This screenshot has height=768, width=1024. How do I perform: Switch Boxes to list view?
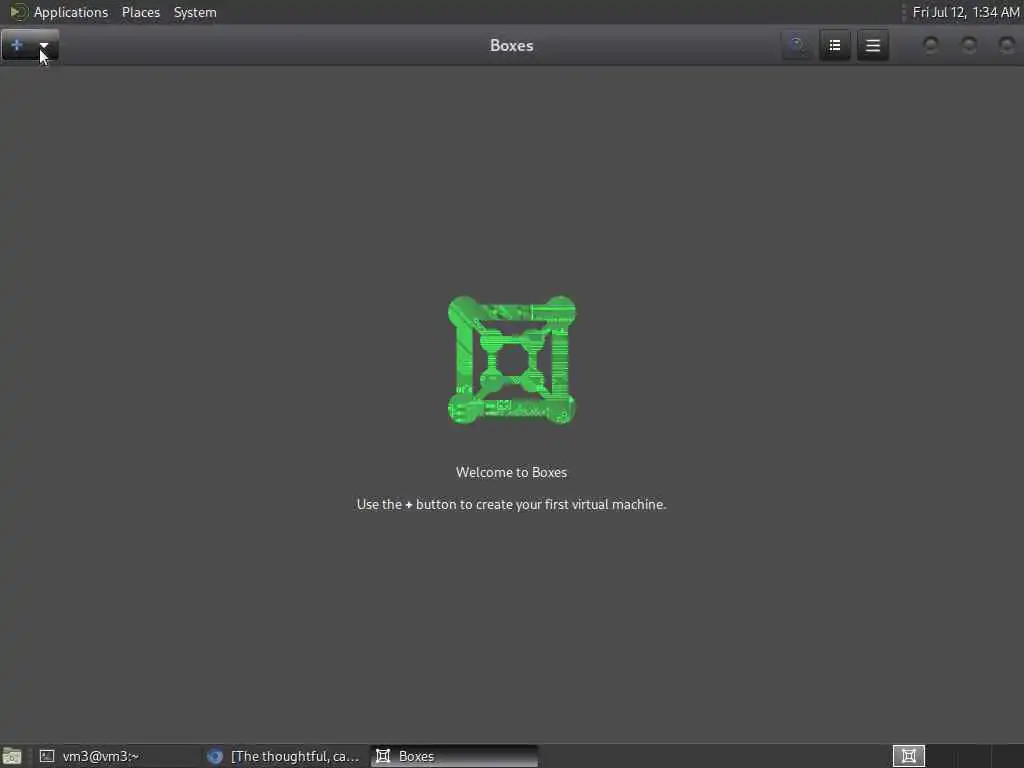pos(835,45)
